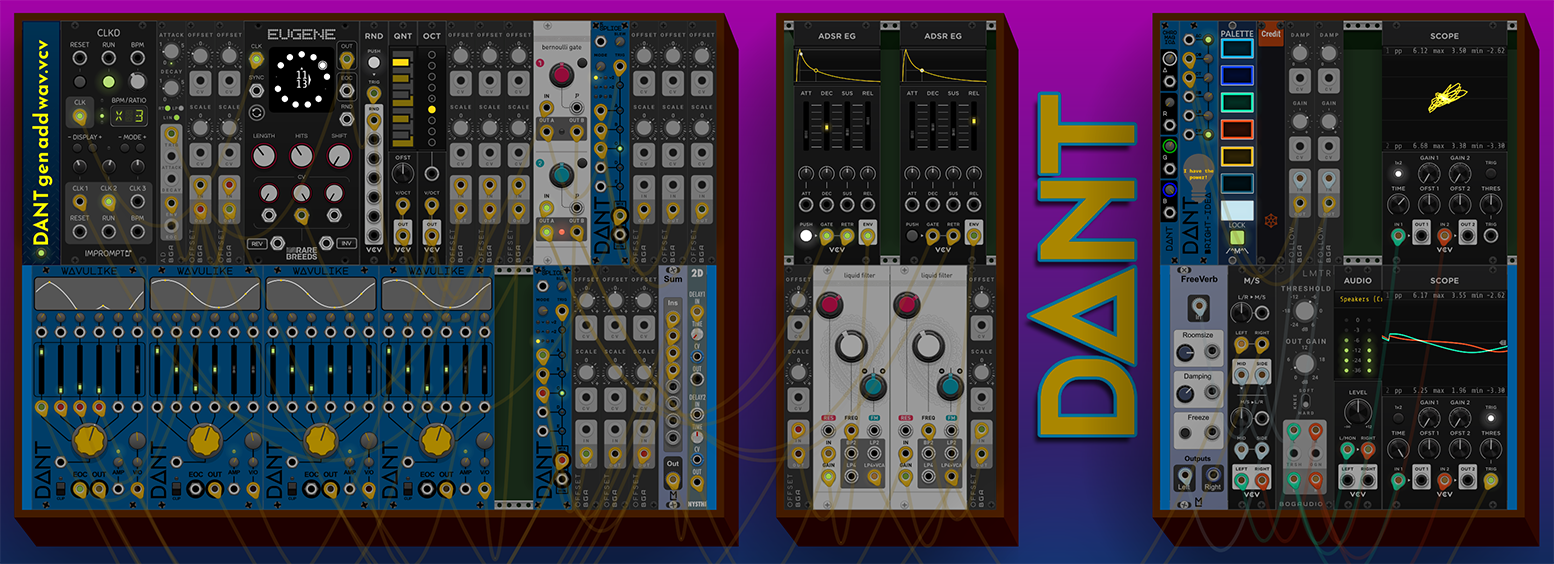
Task: Click the Eugene HITS knob
Action: (302, 156)
